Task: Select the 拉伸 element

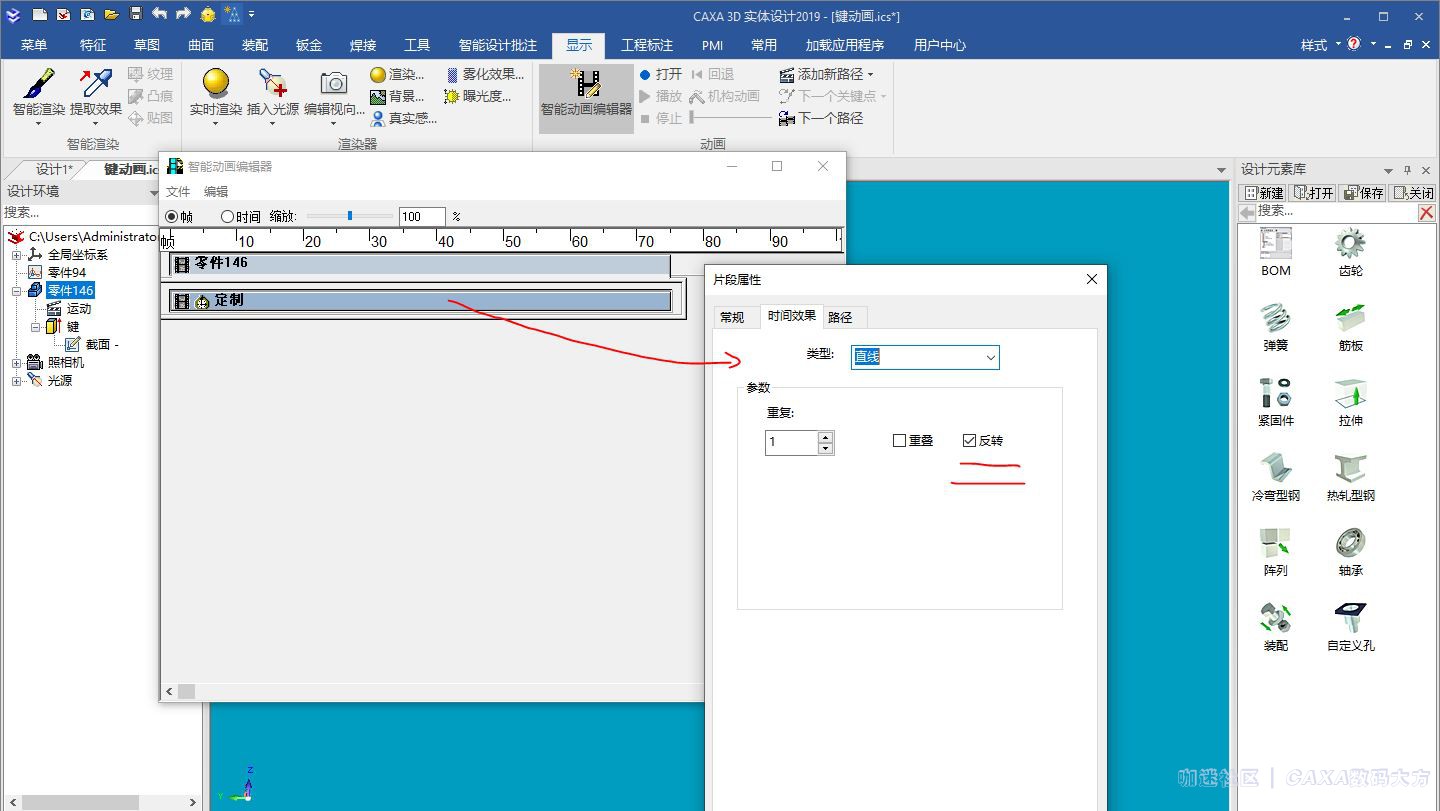Action: 1350,402
